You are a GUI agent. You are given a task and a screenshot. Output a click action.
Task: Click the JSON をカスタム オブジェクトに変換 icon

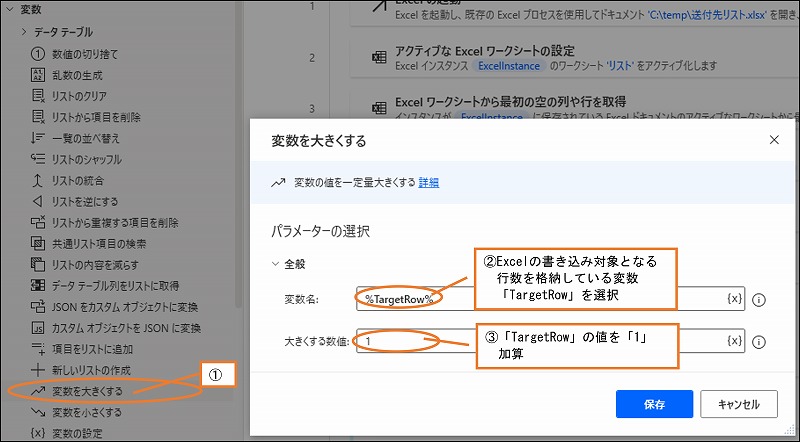point(38,307)
